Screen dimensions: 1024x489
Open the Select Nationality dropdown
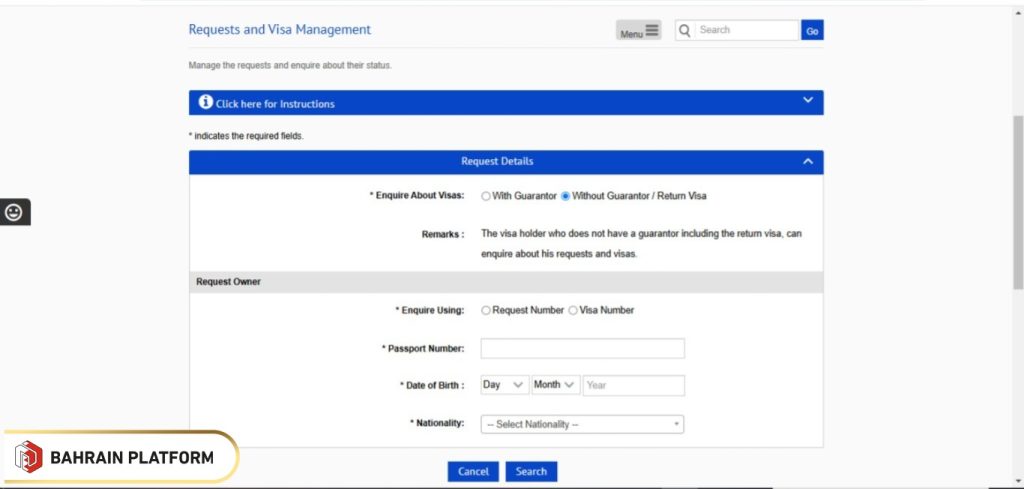[582, 424]
